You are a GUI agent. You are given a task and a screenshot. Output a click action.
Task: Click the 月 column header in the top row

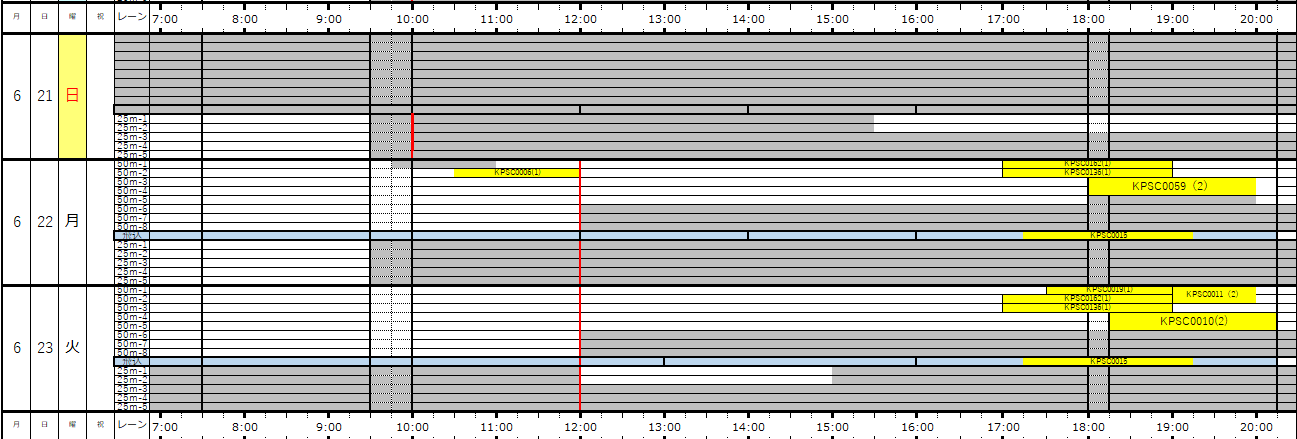click(x=17, y=17)
